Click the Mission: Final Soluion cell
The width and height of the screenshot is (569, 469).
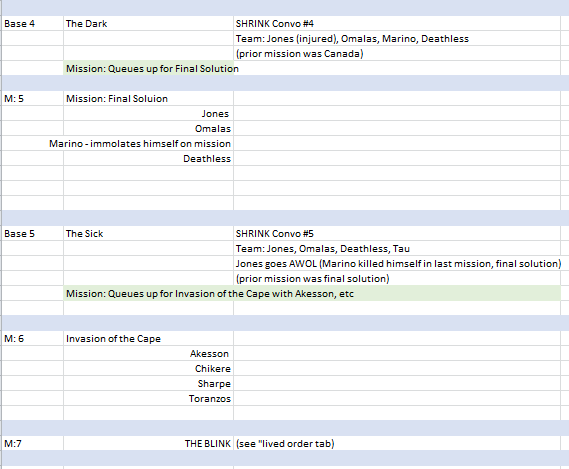148,98
